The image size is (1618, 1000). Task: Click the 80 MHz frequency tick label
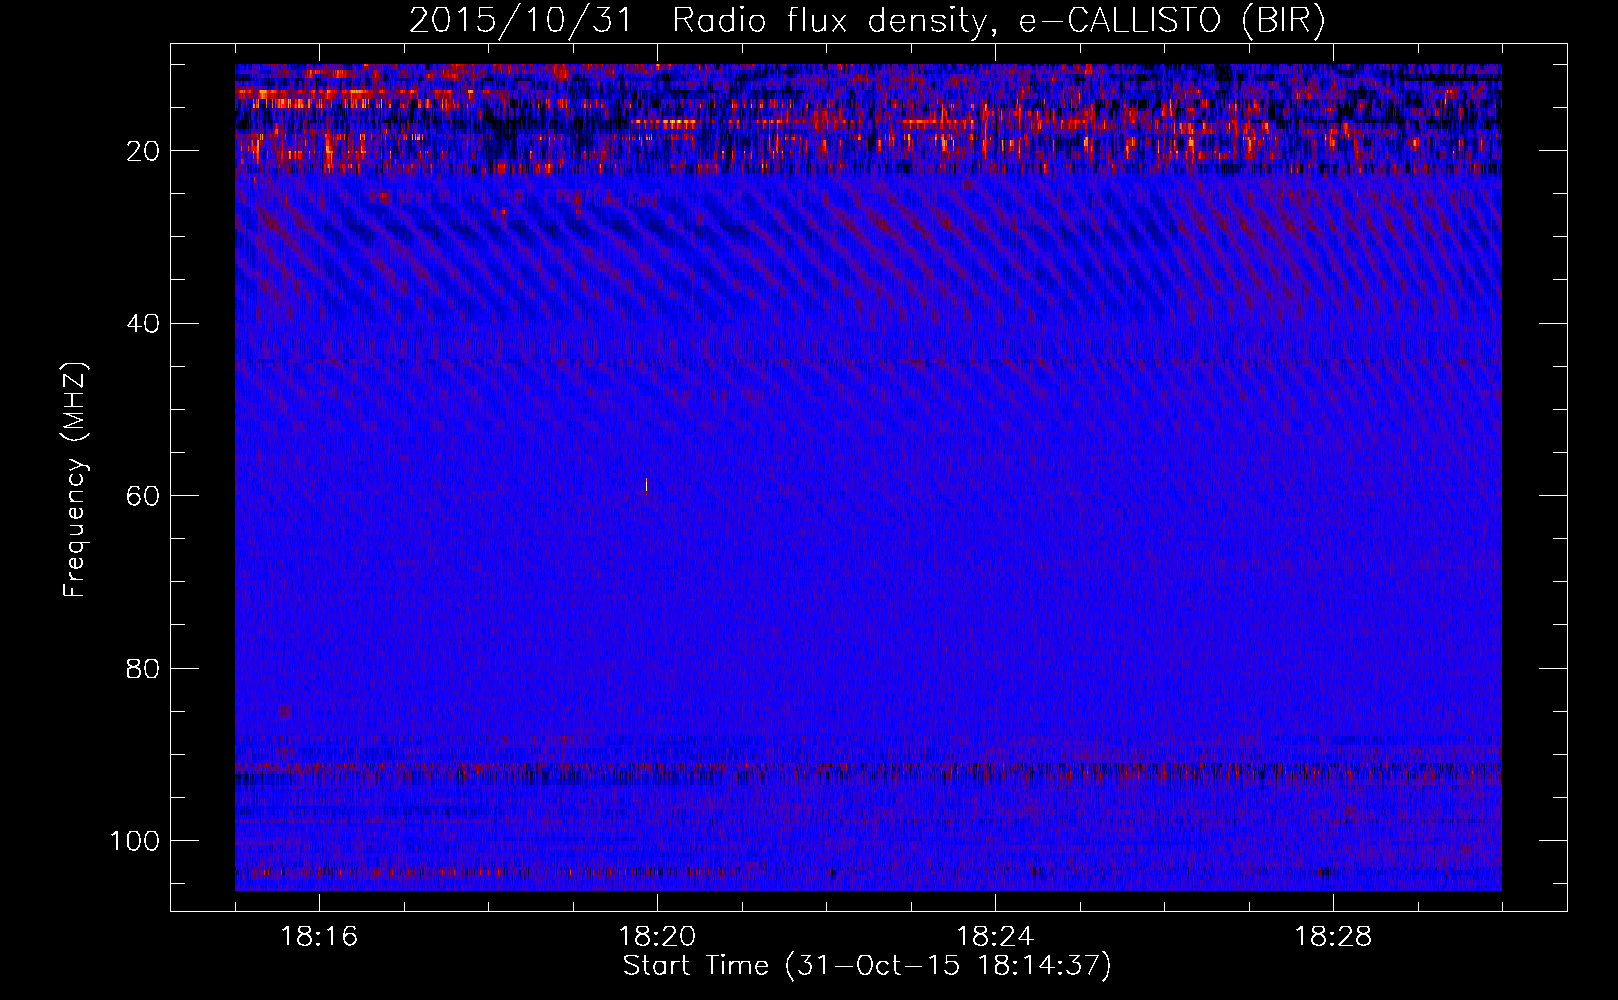tap(143, 668)
